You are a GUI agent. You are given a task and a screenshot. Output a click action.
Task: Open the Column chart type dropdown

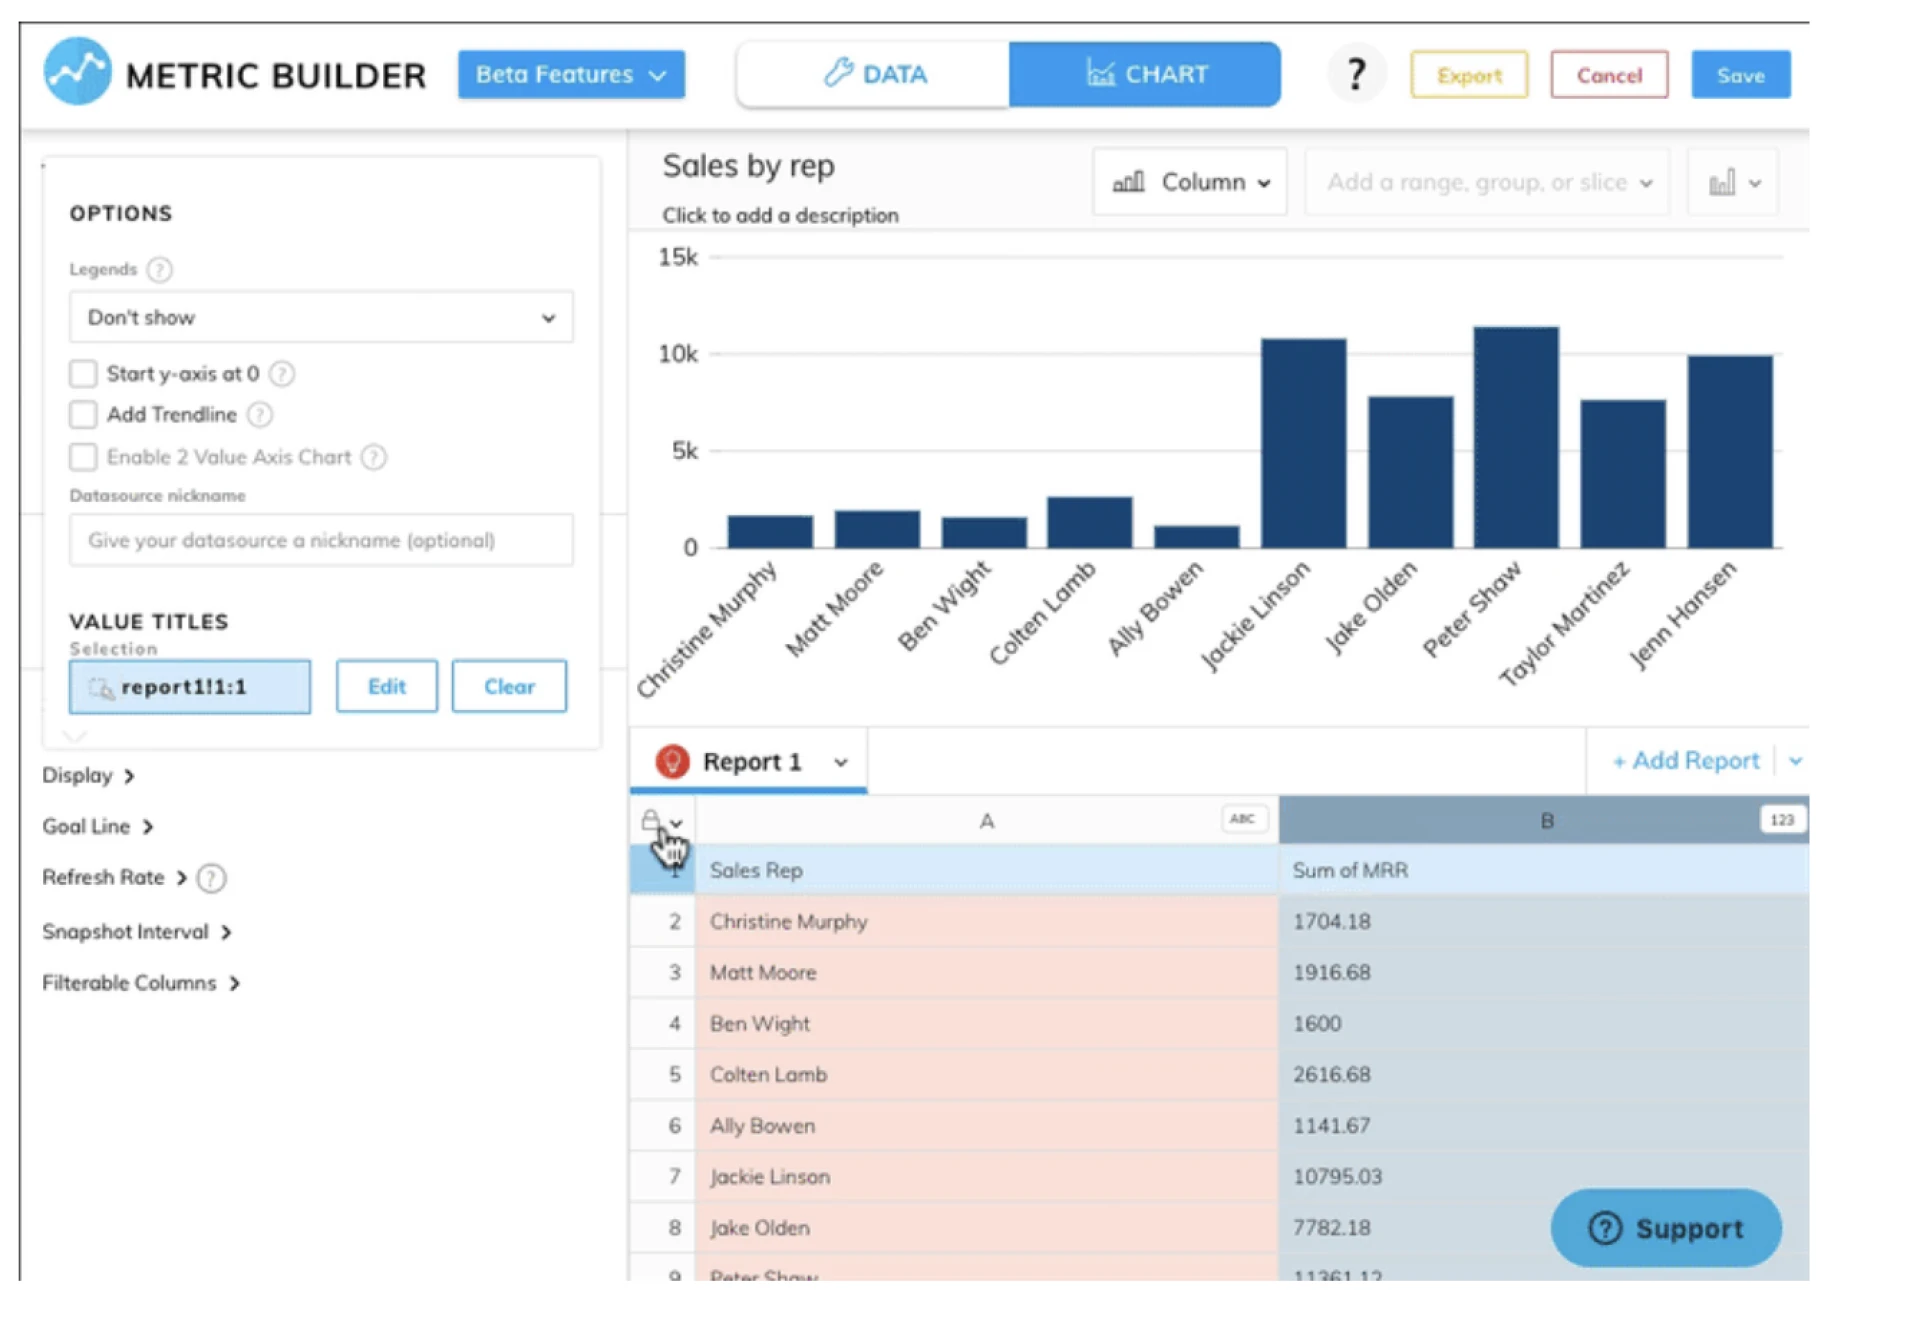[1190, 183]
